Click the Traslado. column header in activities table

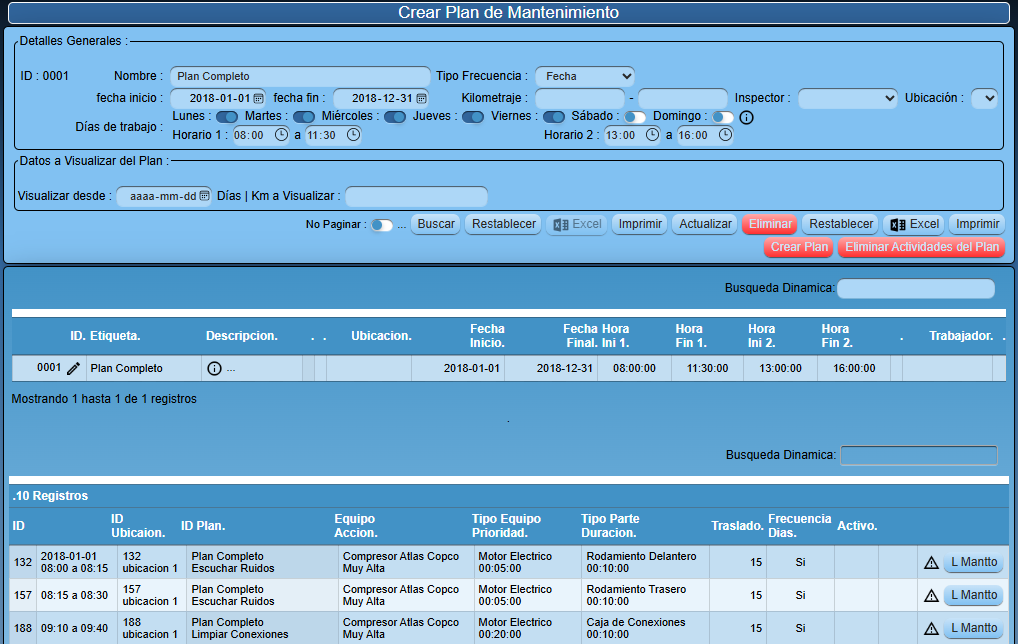pos(737,526)
